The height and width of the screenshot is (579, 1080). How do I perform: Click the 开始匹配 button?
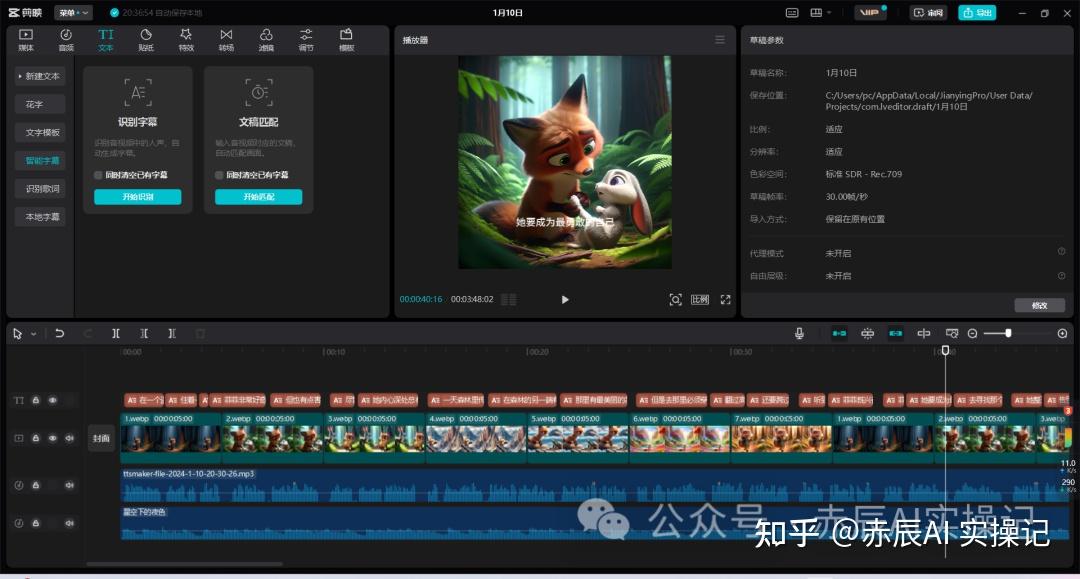[258, 197]
